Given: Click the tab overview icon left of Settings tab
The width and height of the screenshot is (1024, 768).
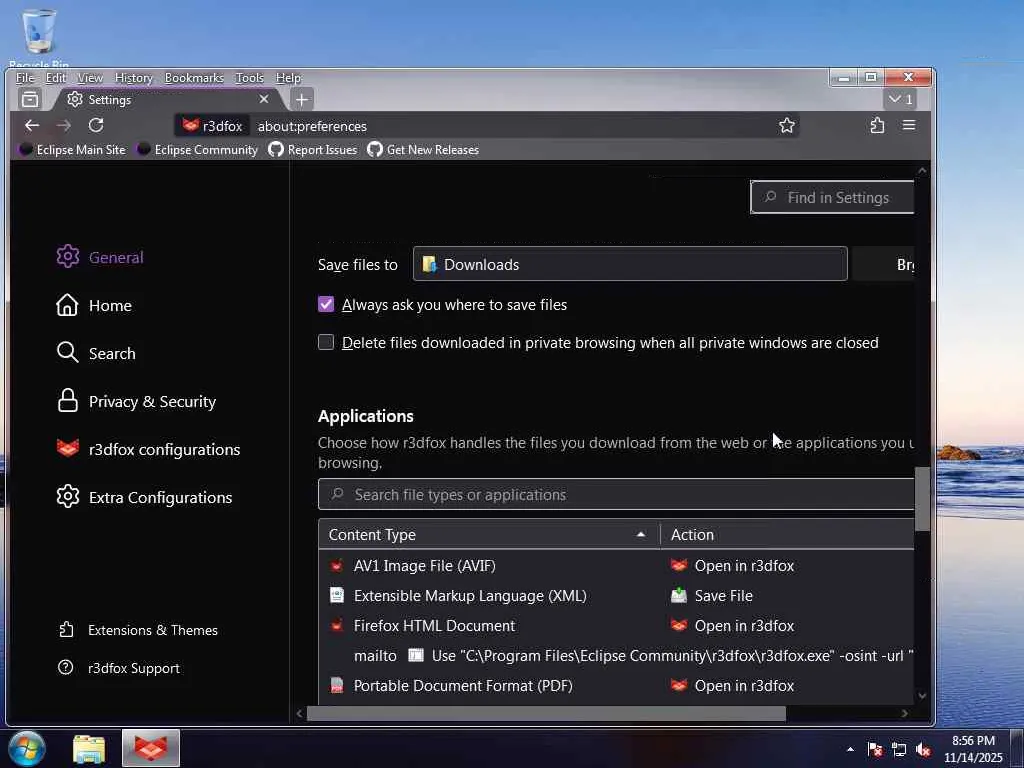Looking at the screenshot, I should 30,99.
